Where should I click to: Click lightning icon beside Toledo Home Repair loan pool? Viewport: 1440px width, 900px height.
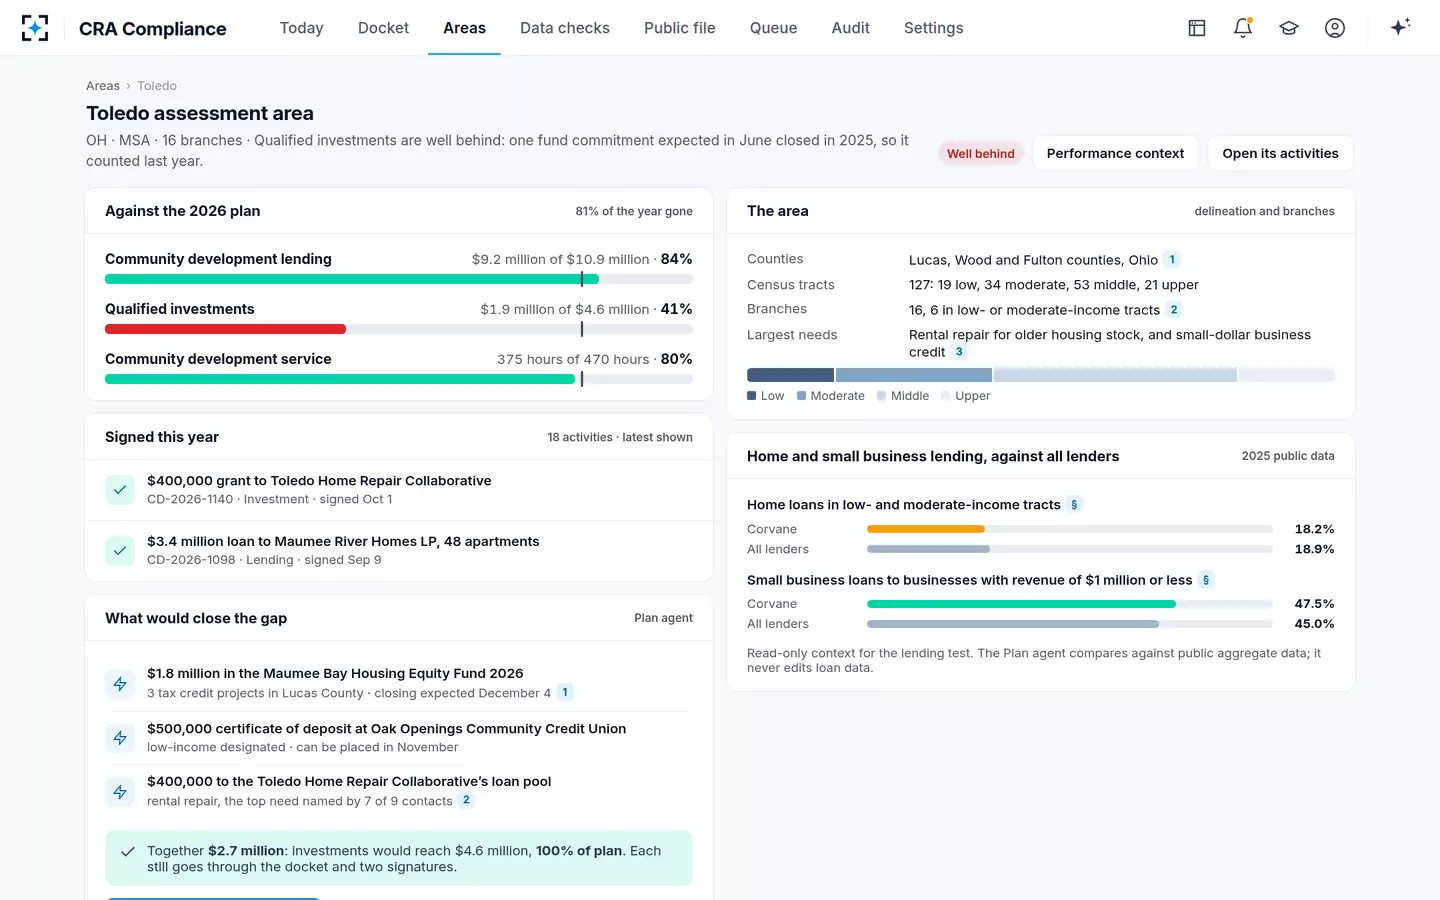point(120,792)
